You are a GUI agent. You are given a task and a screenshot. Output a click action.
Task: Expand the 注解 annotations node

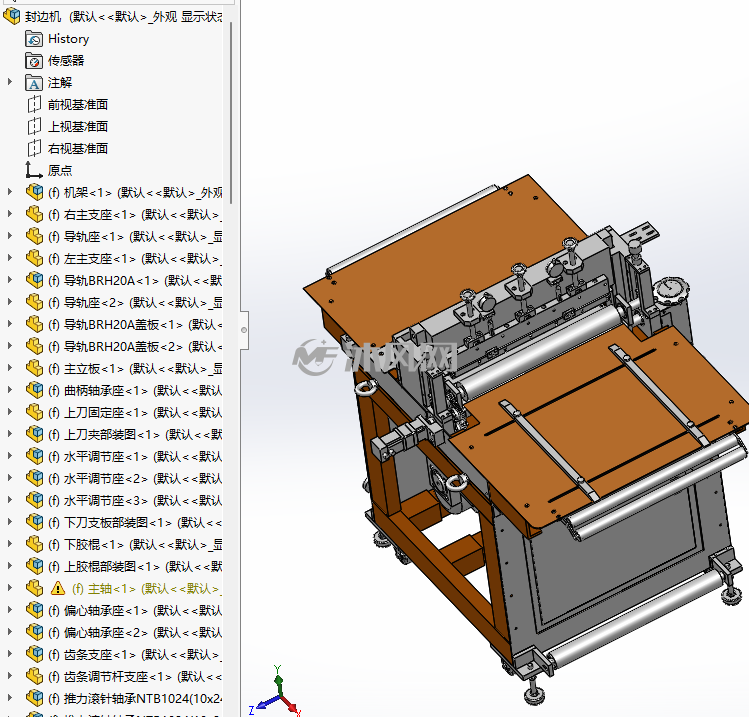[10, 82]
